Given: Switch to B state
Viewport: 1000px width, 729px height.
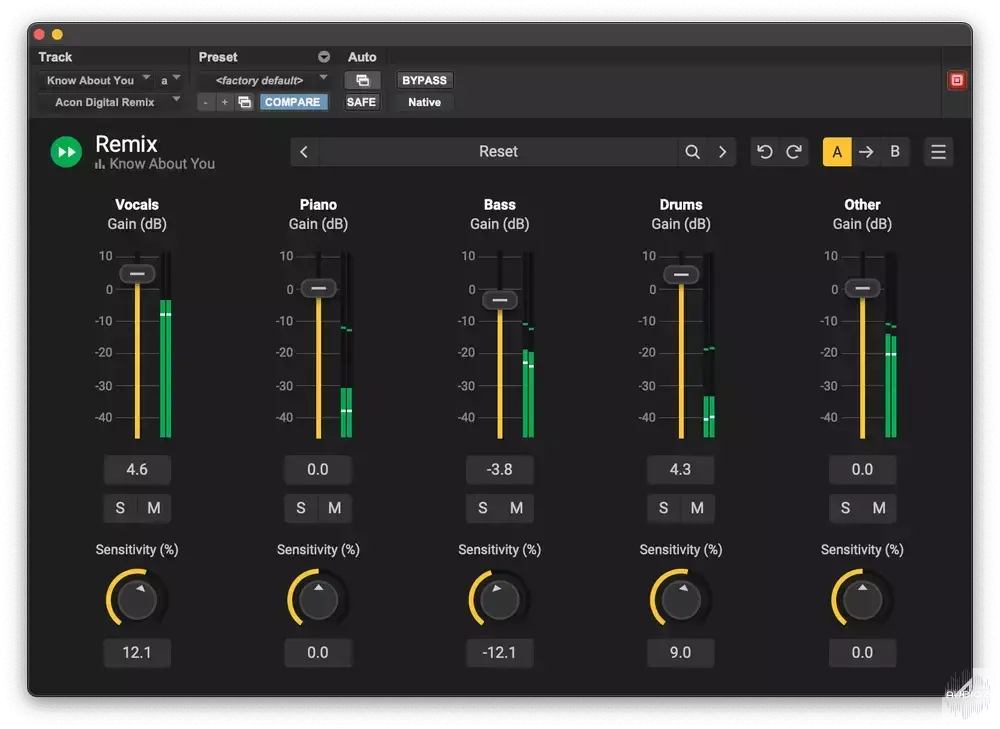Looking at the screenshot, I should (x=895, y=152).
